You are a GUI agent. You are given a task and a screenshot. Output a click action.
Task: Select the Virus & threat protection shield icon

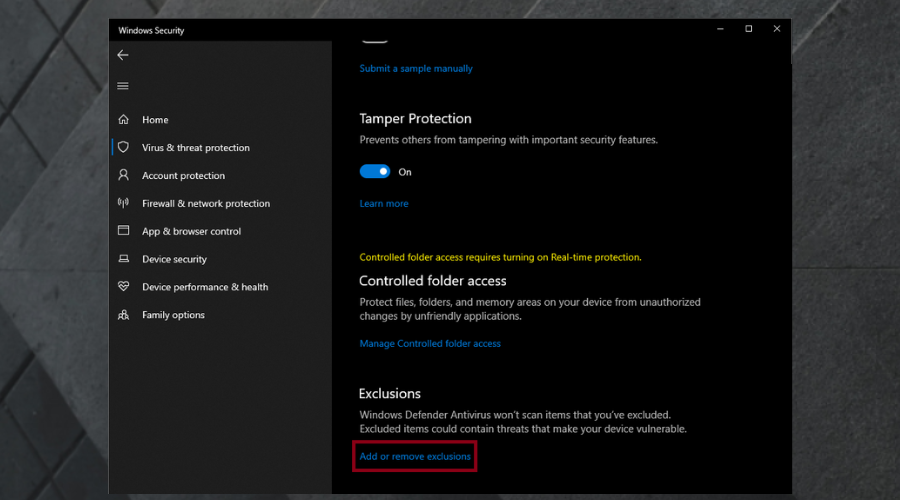point(124,147)
